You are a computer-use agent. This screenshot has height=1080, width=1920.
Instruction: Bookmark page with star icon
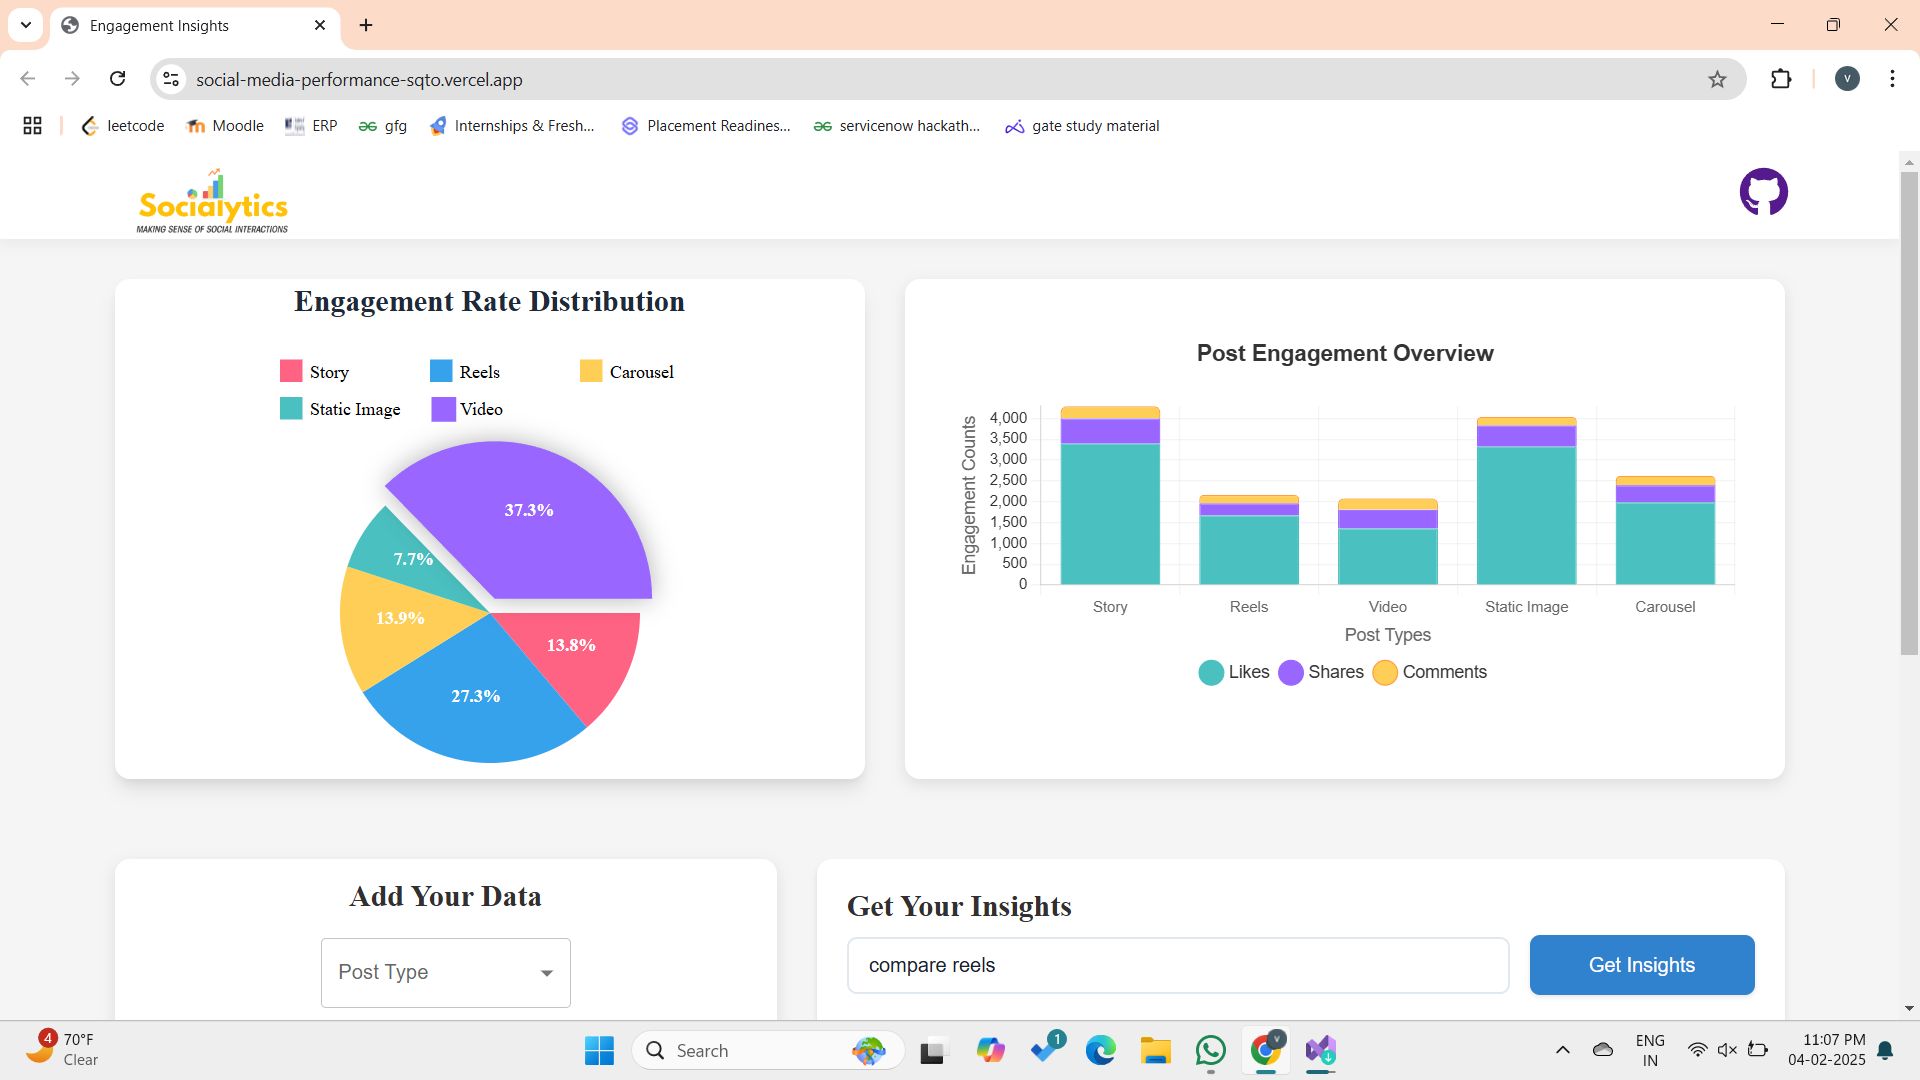(x=1717, y=79)
